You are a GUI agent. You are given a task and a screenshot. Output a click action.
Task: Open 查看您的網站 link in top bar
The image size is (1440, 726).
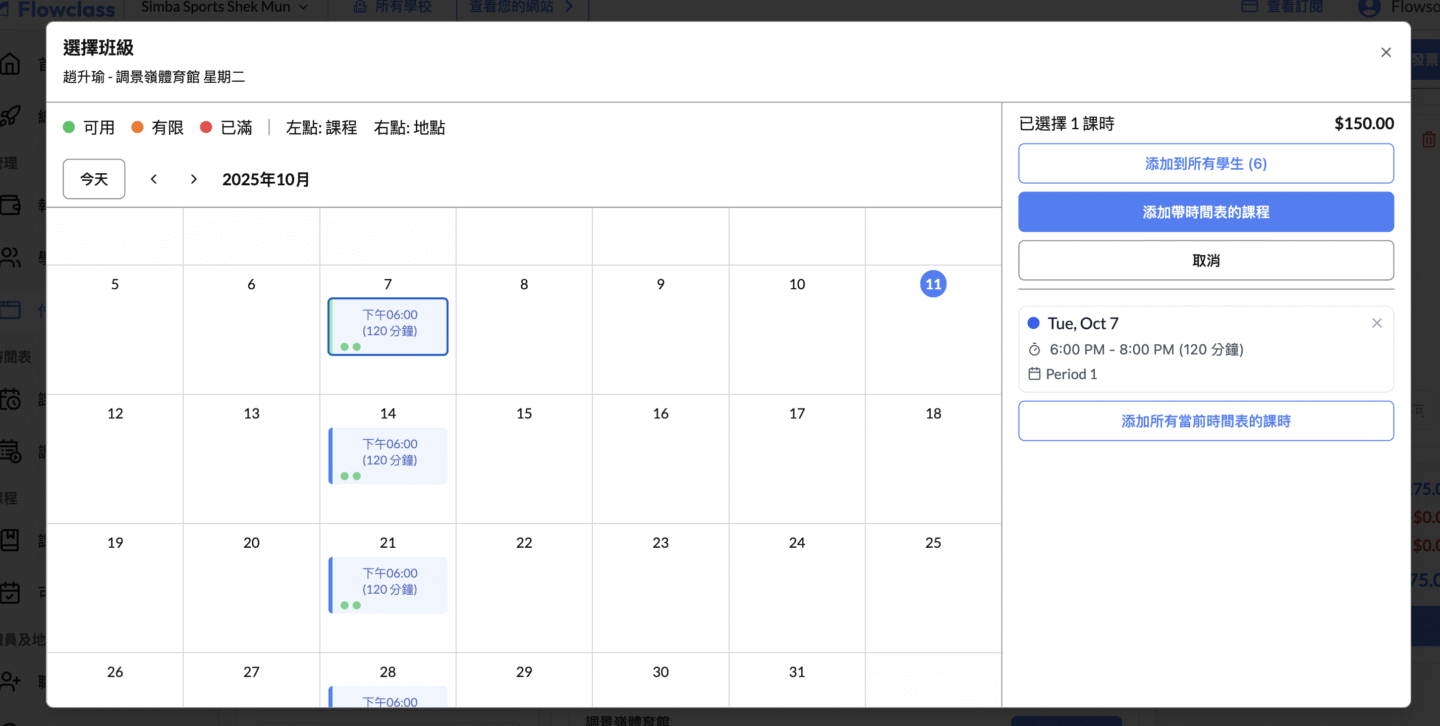[x=521, y=8]
